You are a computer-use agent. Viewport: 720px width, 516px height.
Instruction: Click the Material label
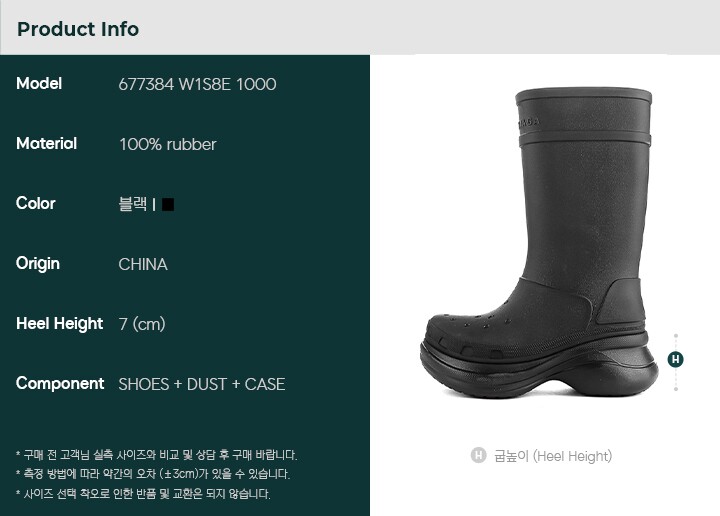click(46, 144)
